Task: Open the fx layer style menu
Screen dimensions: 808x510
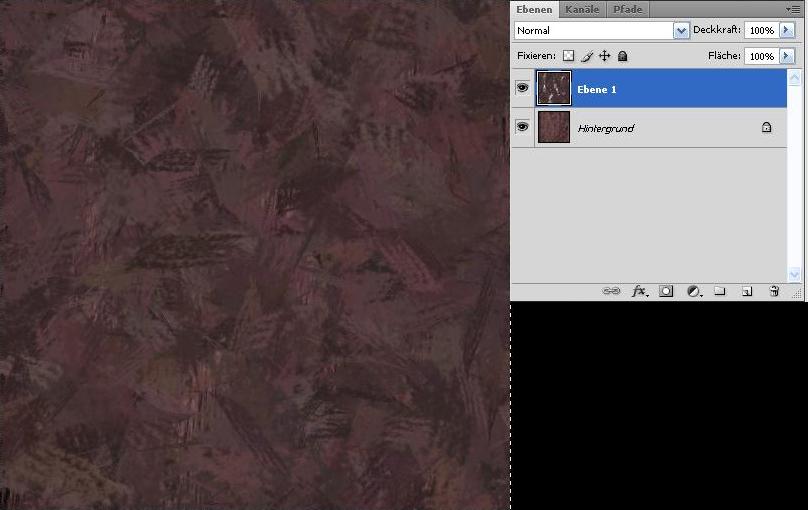Action: [x=639, y=291]
